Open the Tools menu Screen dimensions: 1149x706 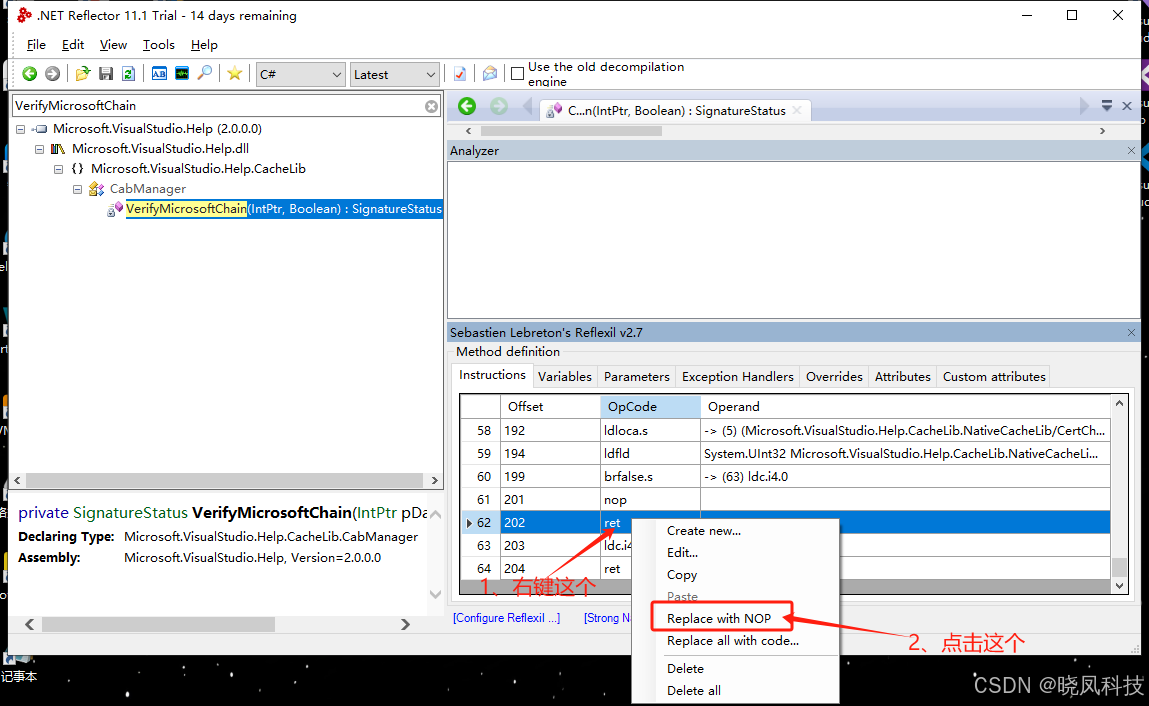tap(158, 45)
